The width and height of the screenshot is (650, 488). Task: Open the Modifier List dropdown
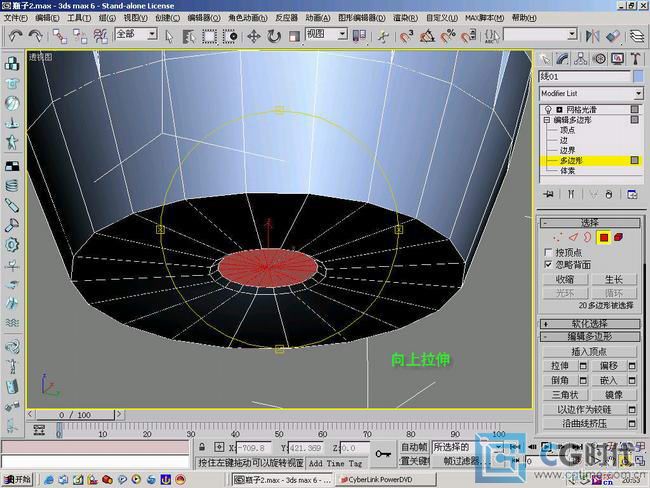coord(591,93)
